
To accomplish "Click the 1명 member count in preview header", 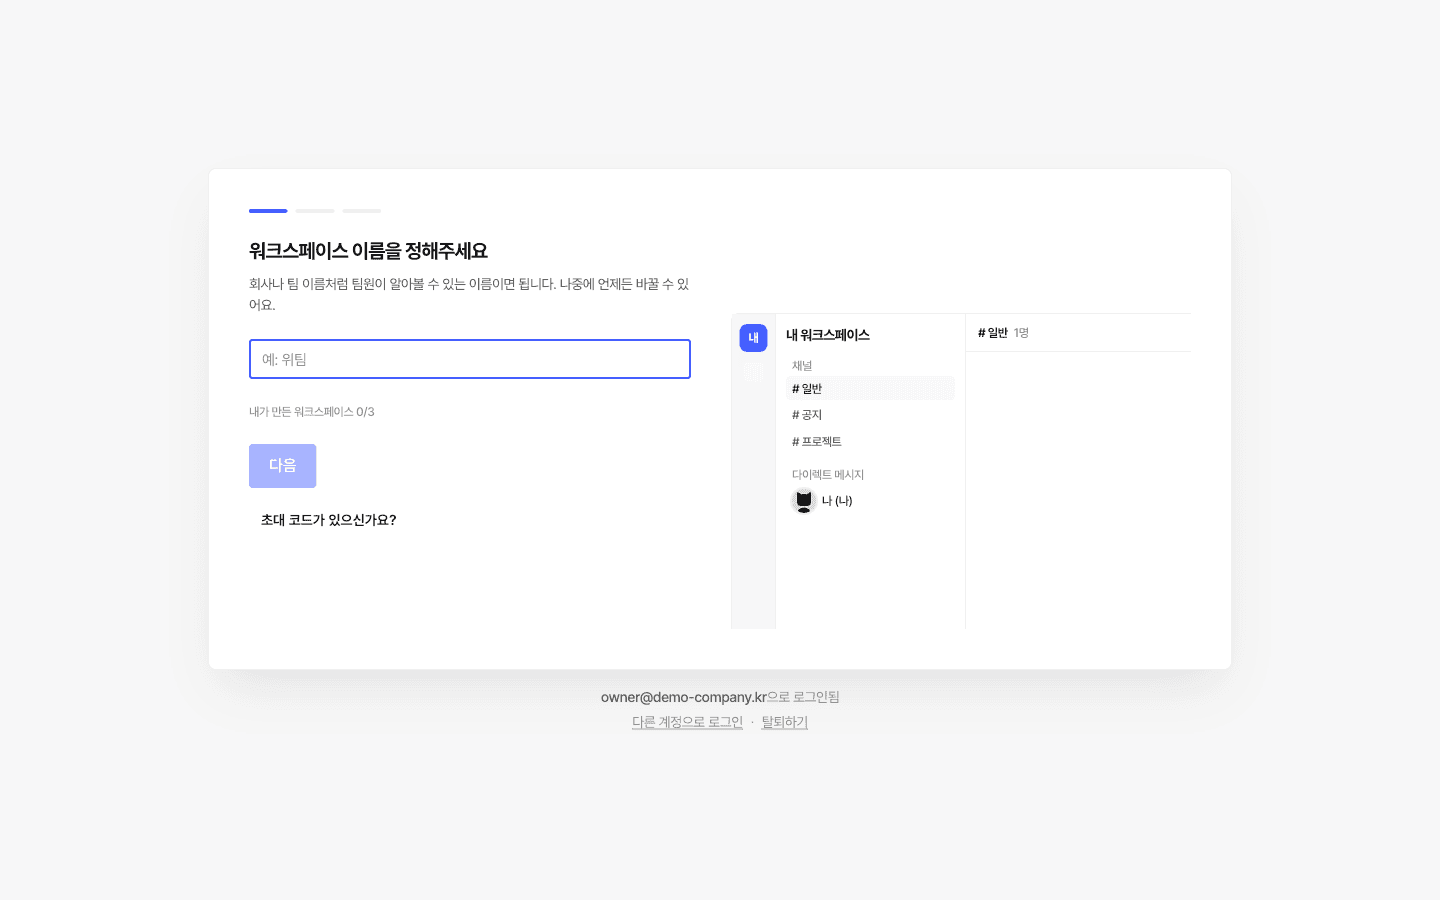I will pos(1021,333).
